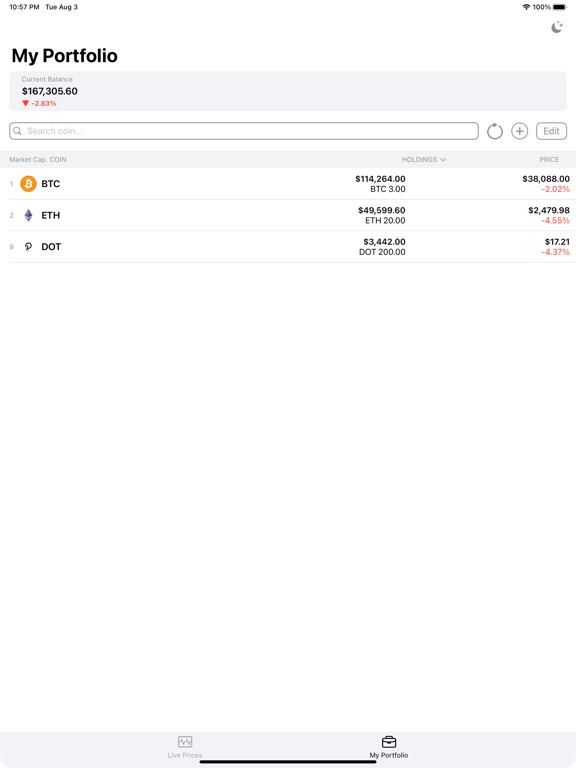The height and width of the screenshot is (768, 576).
Task: Click the -4.55% ETH change
Action: point(555,220)
